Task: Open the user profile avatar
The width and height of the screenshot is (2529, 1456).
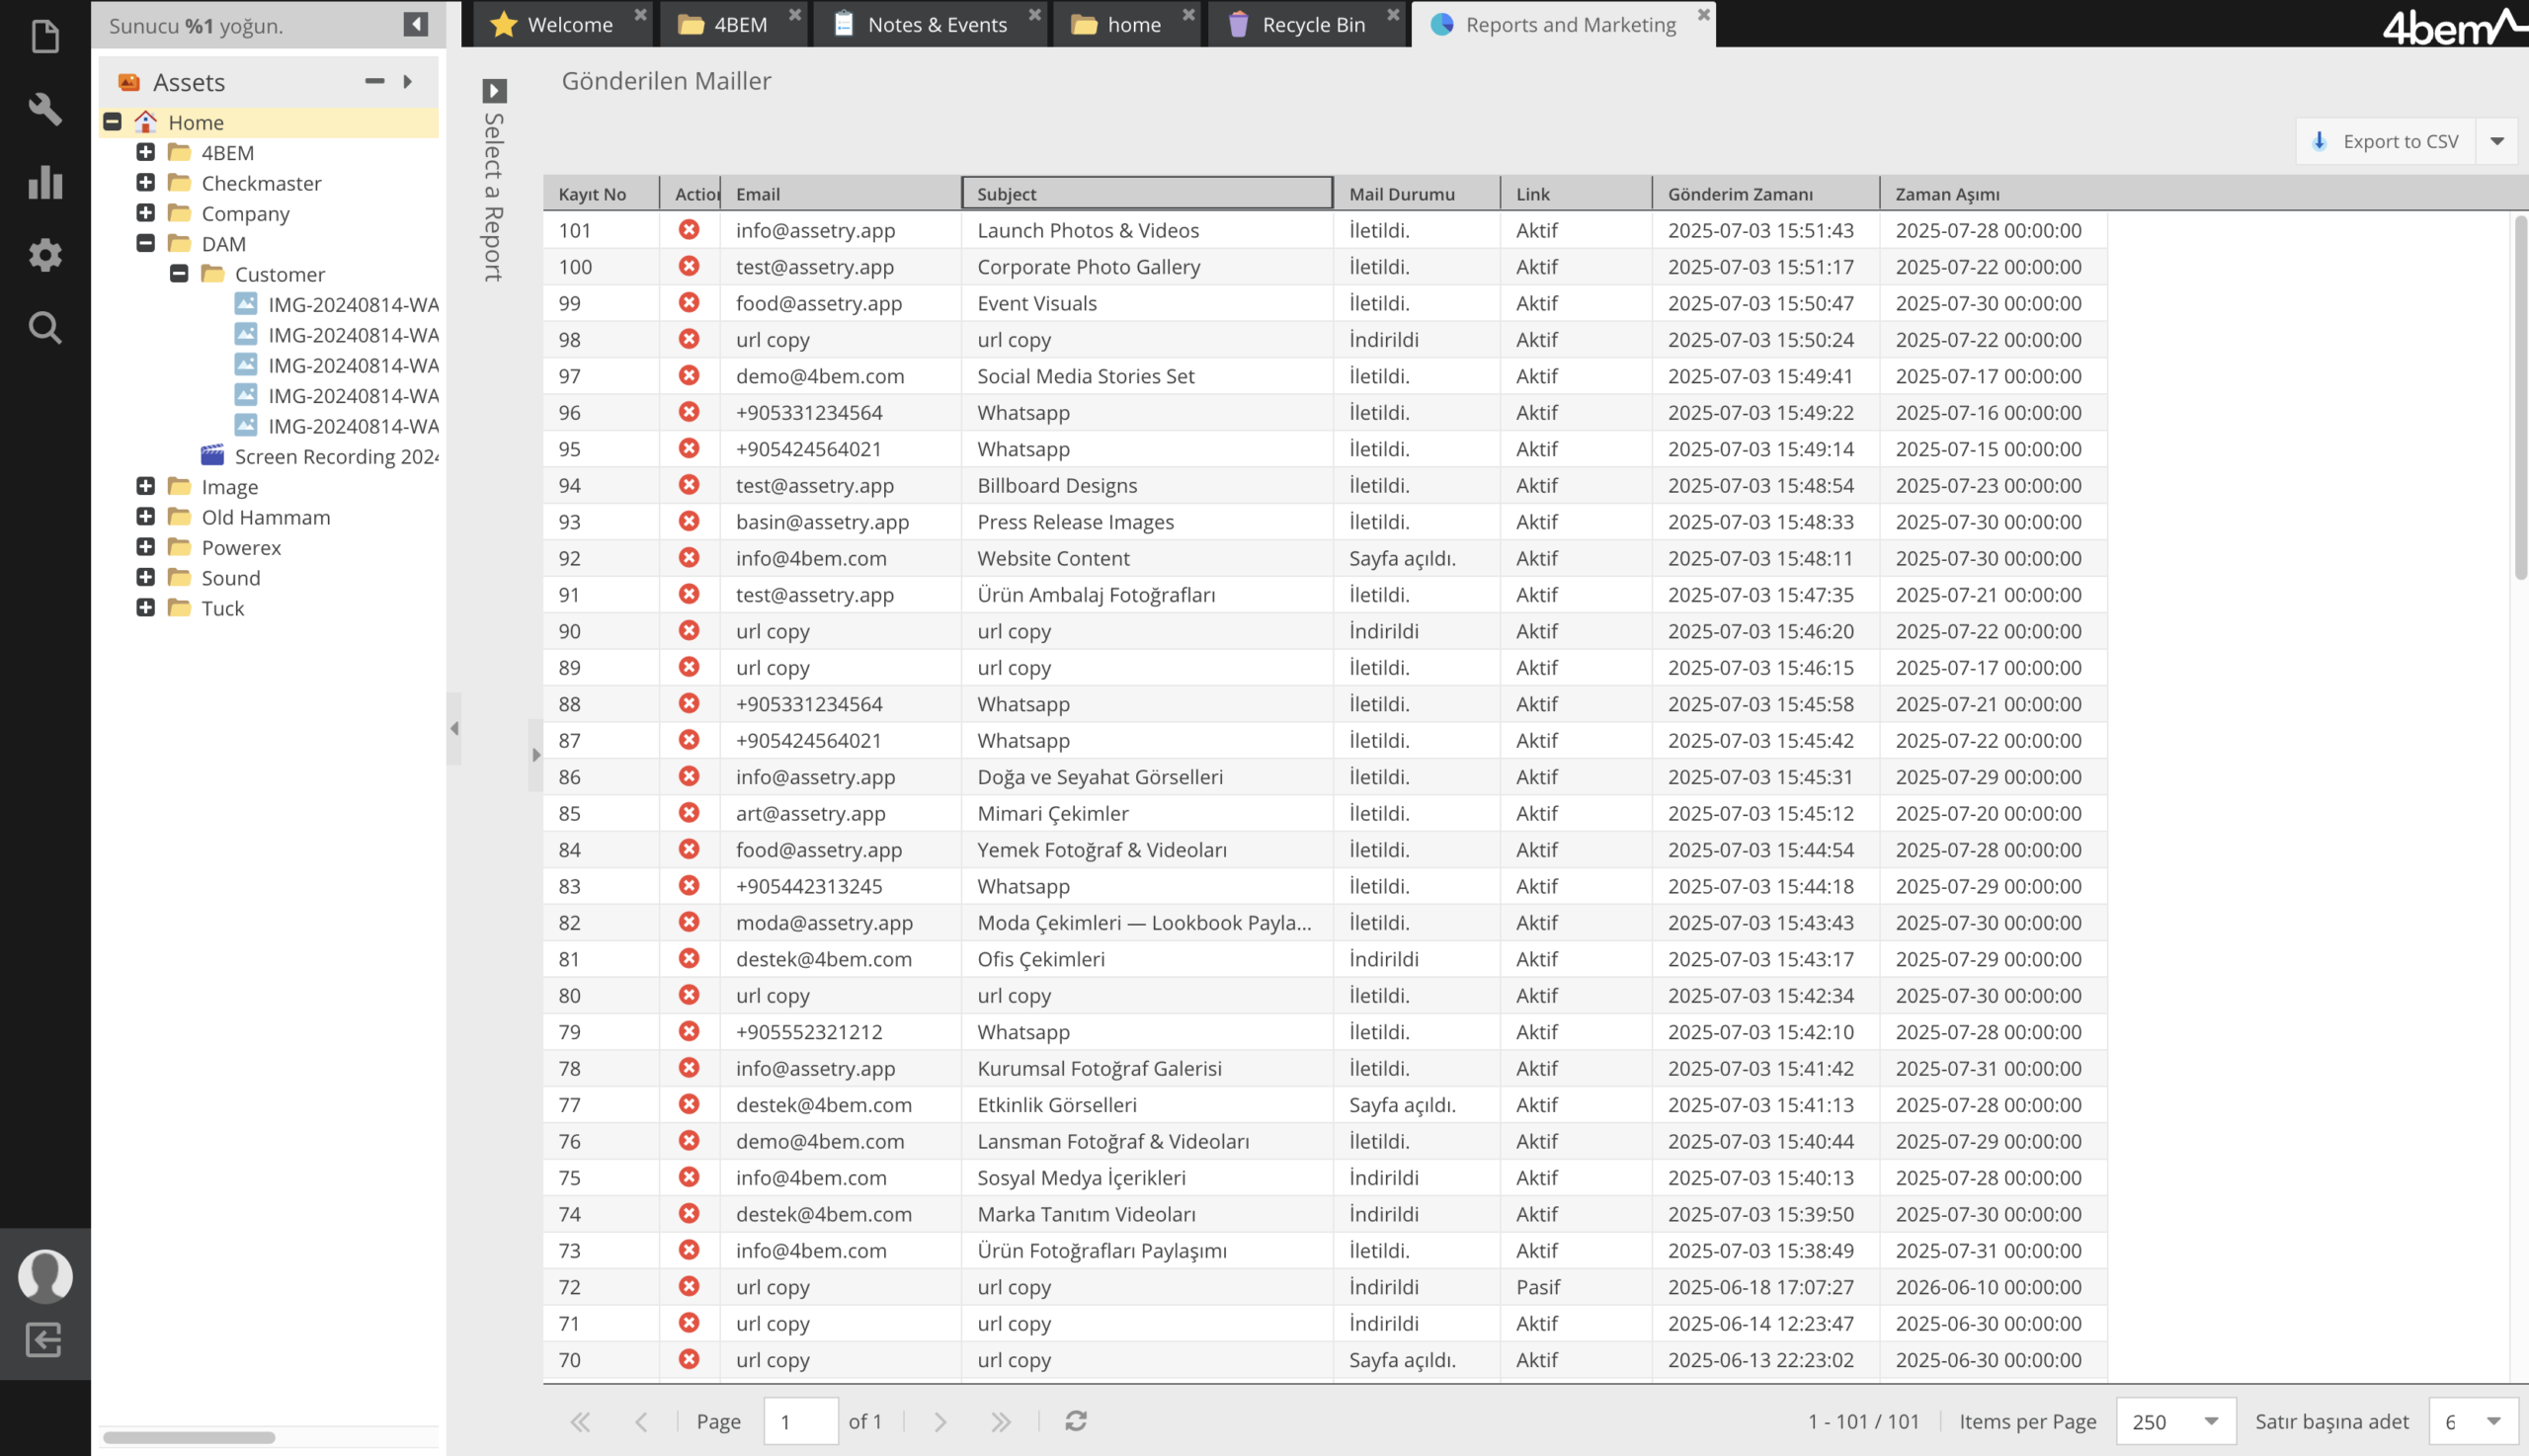Action: click(45, 1276)
